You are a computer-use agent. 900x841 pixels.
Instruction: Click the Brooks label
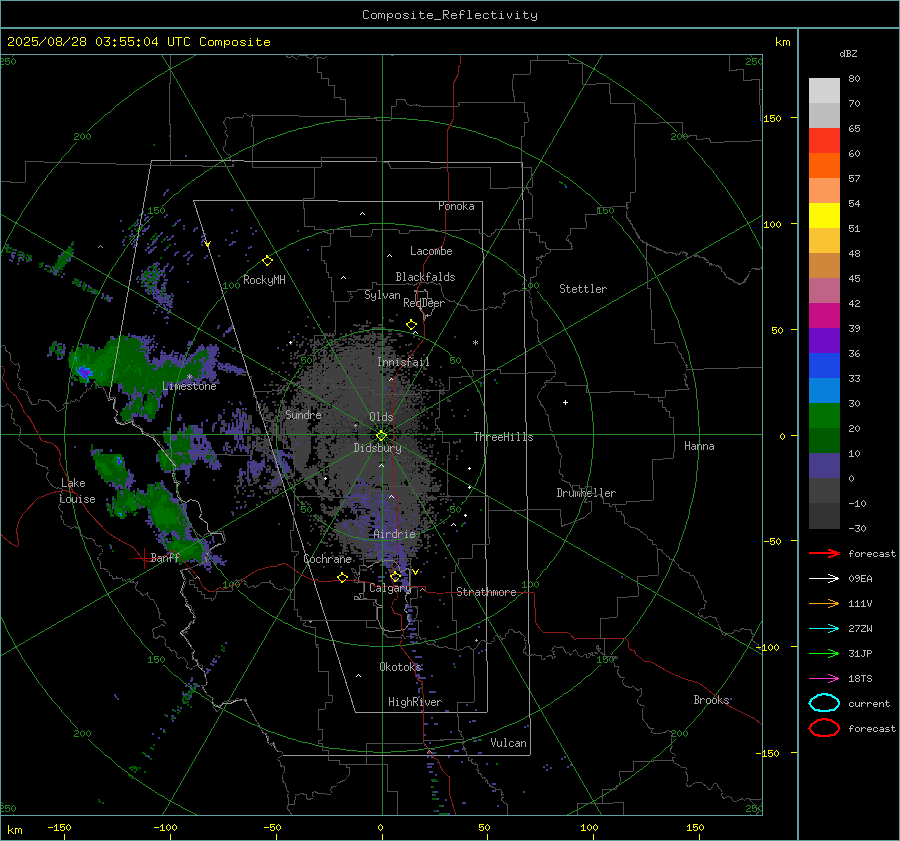point(711,700)
